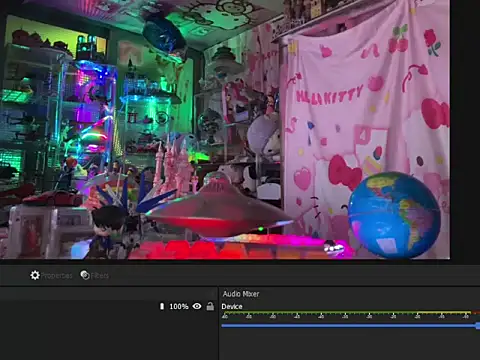480x360 pixels.
Task: Click the globe in the preview canvas
Action: pos(394,215)
